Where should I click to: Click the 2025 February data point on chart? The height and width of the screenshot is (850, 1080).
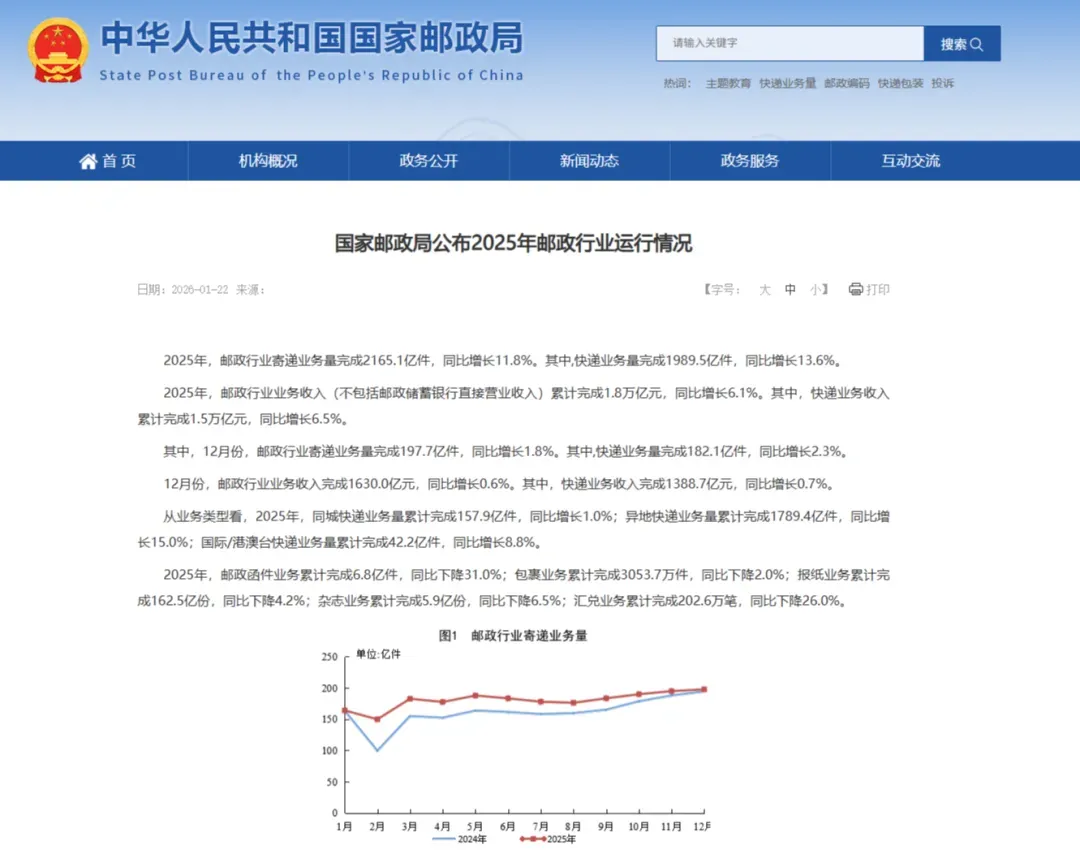[377, 719]
